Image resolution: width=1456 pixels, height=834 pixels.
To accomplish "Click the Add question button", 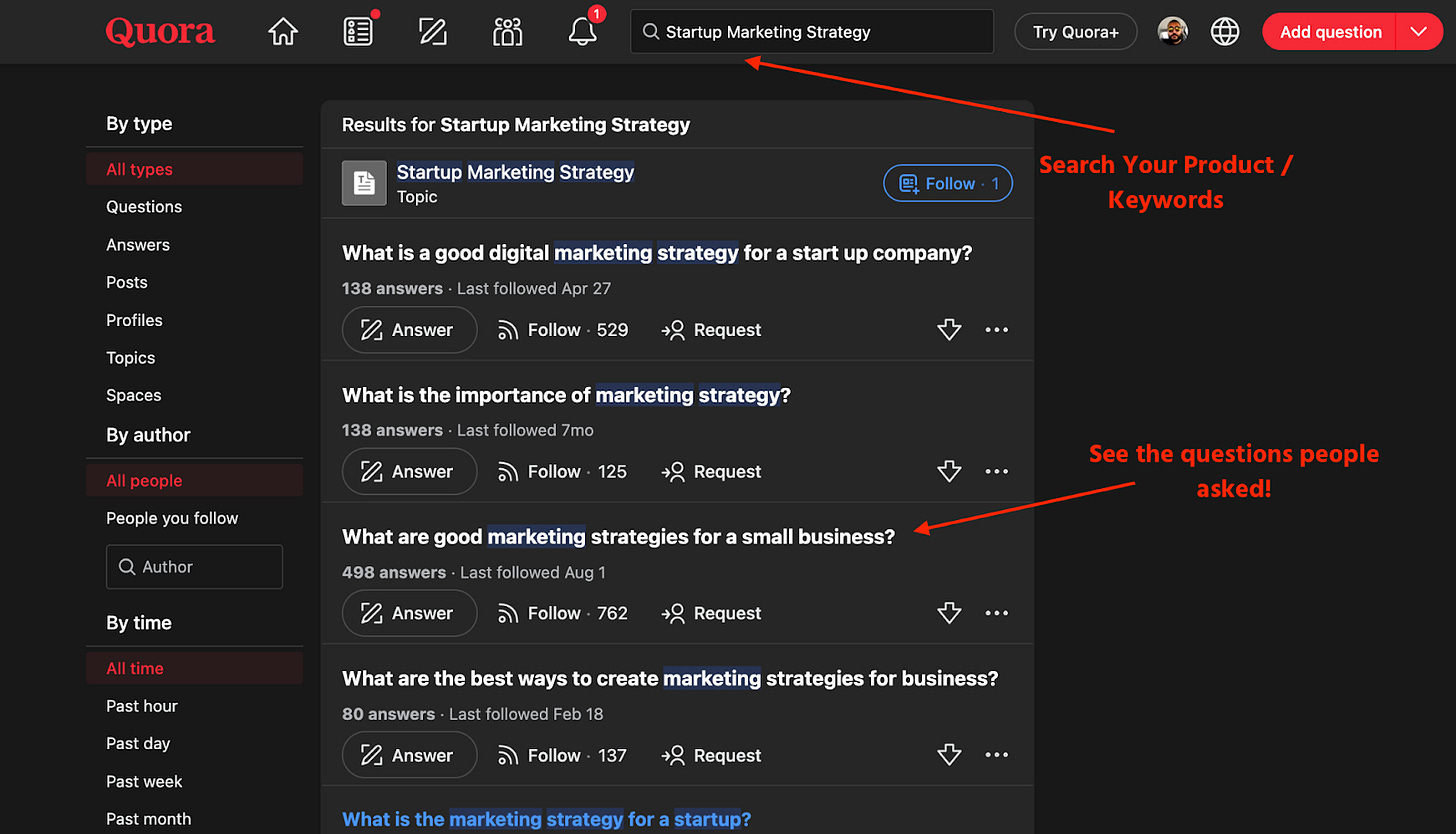I will [x=1330, y=32].
